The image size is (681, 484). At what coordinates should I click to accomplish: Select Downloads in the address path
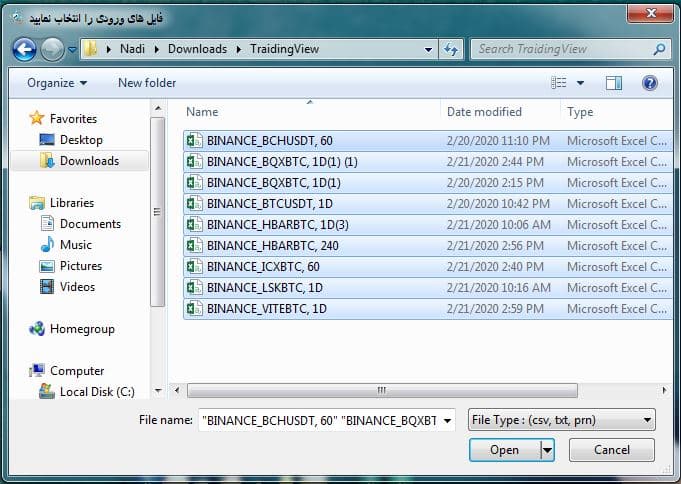point(197,49)
